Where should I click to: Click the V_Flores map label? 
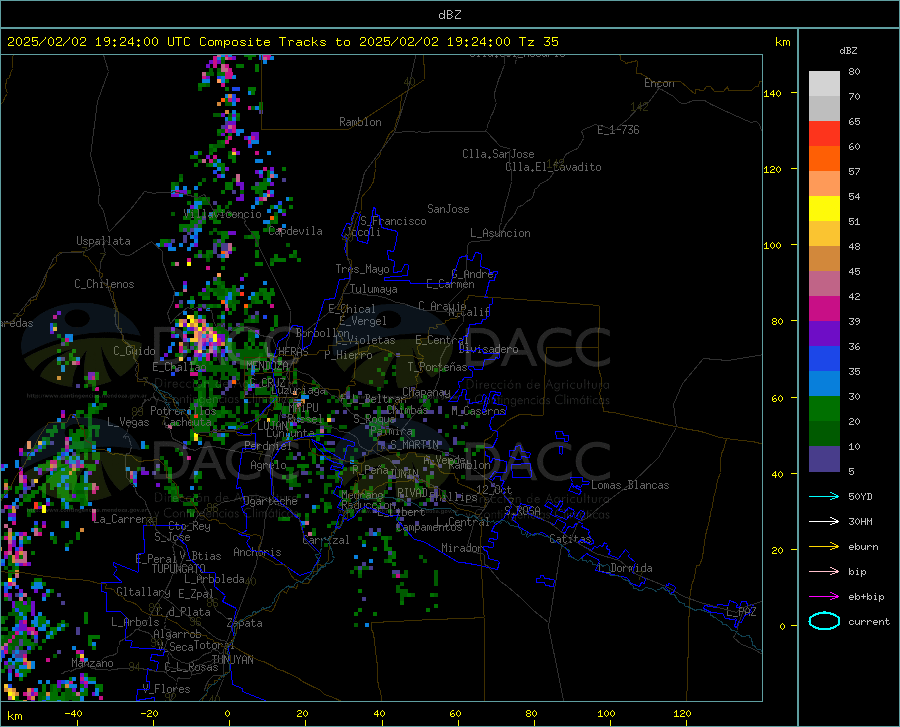point(166,689)
